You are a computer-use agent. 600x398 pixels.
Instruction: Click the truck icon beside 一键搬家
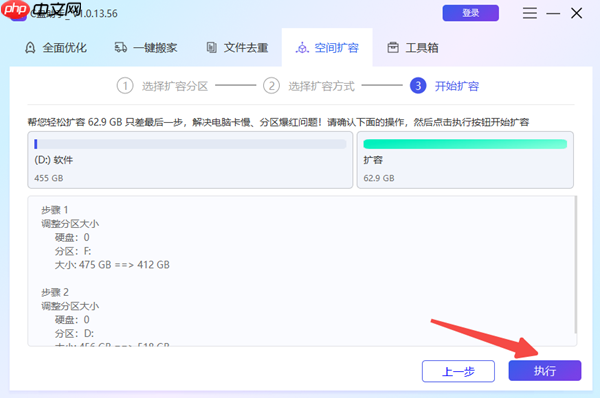click(x=121, y=47)
